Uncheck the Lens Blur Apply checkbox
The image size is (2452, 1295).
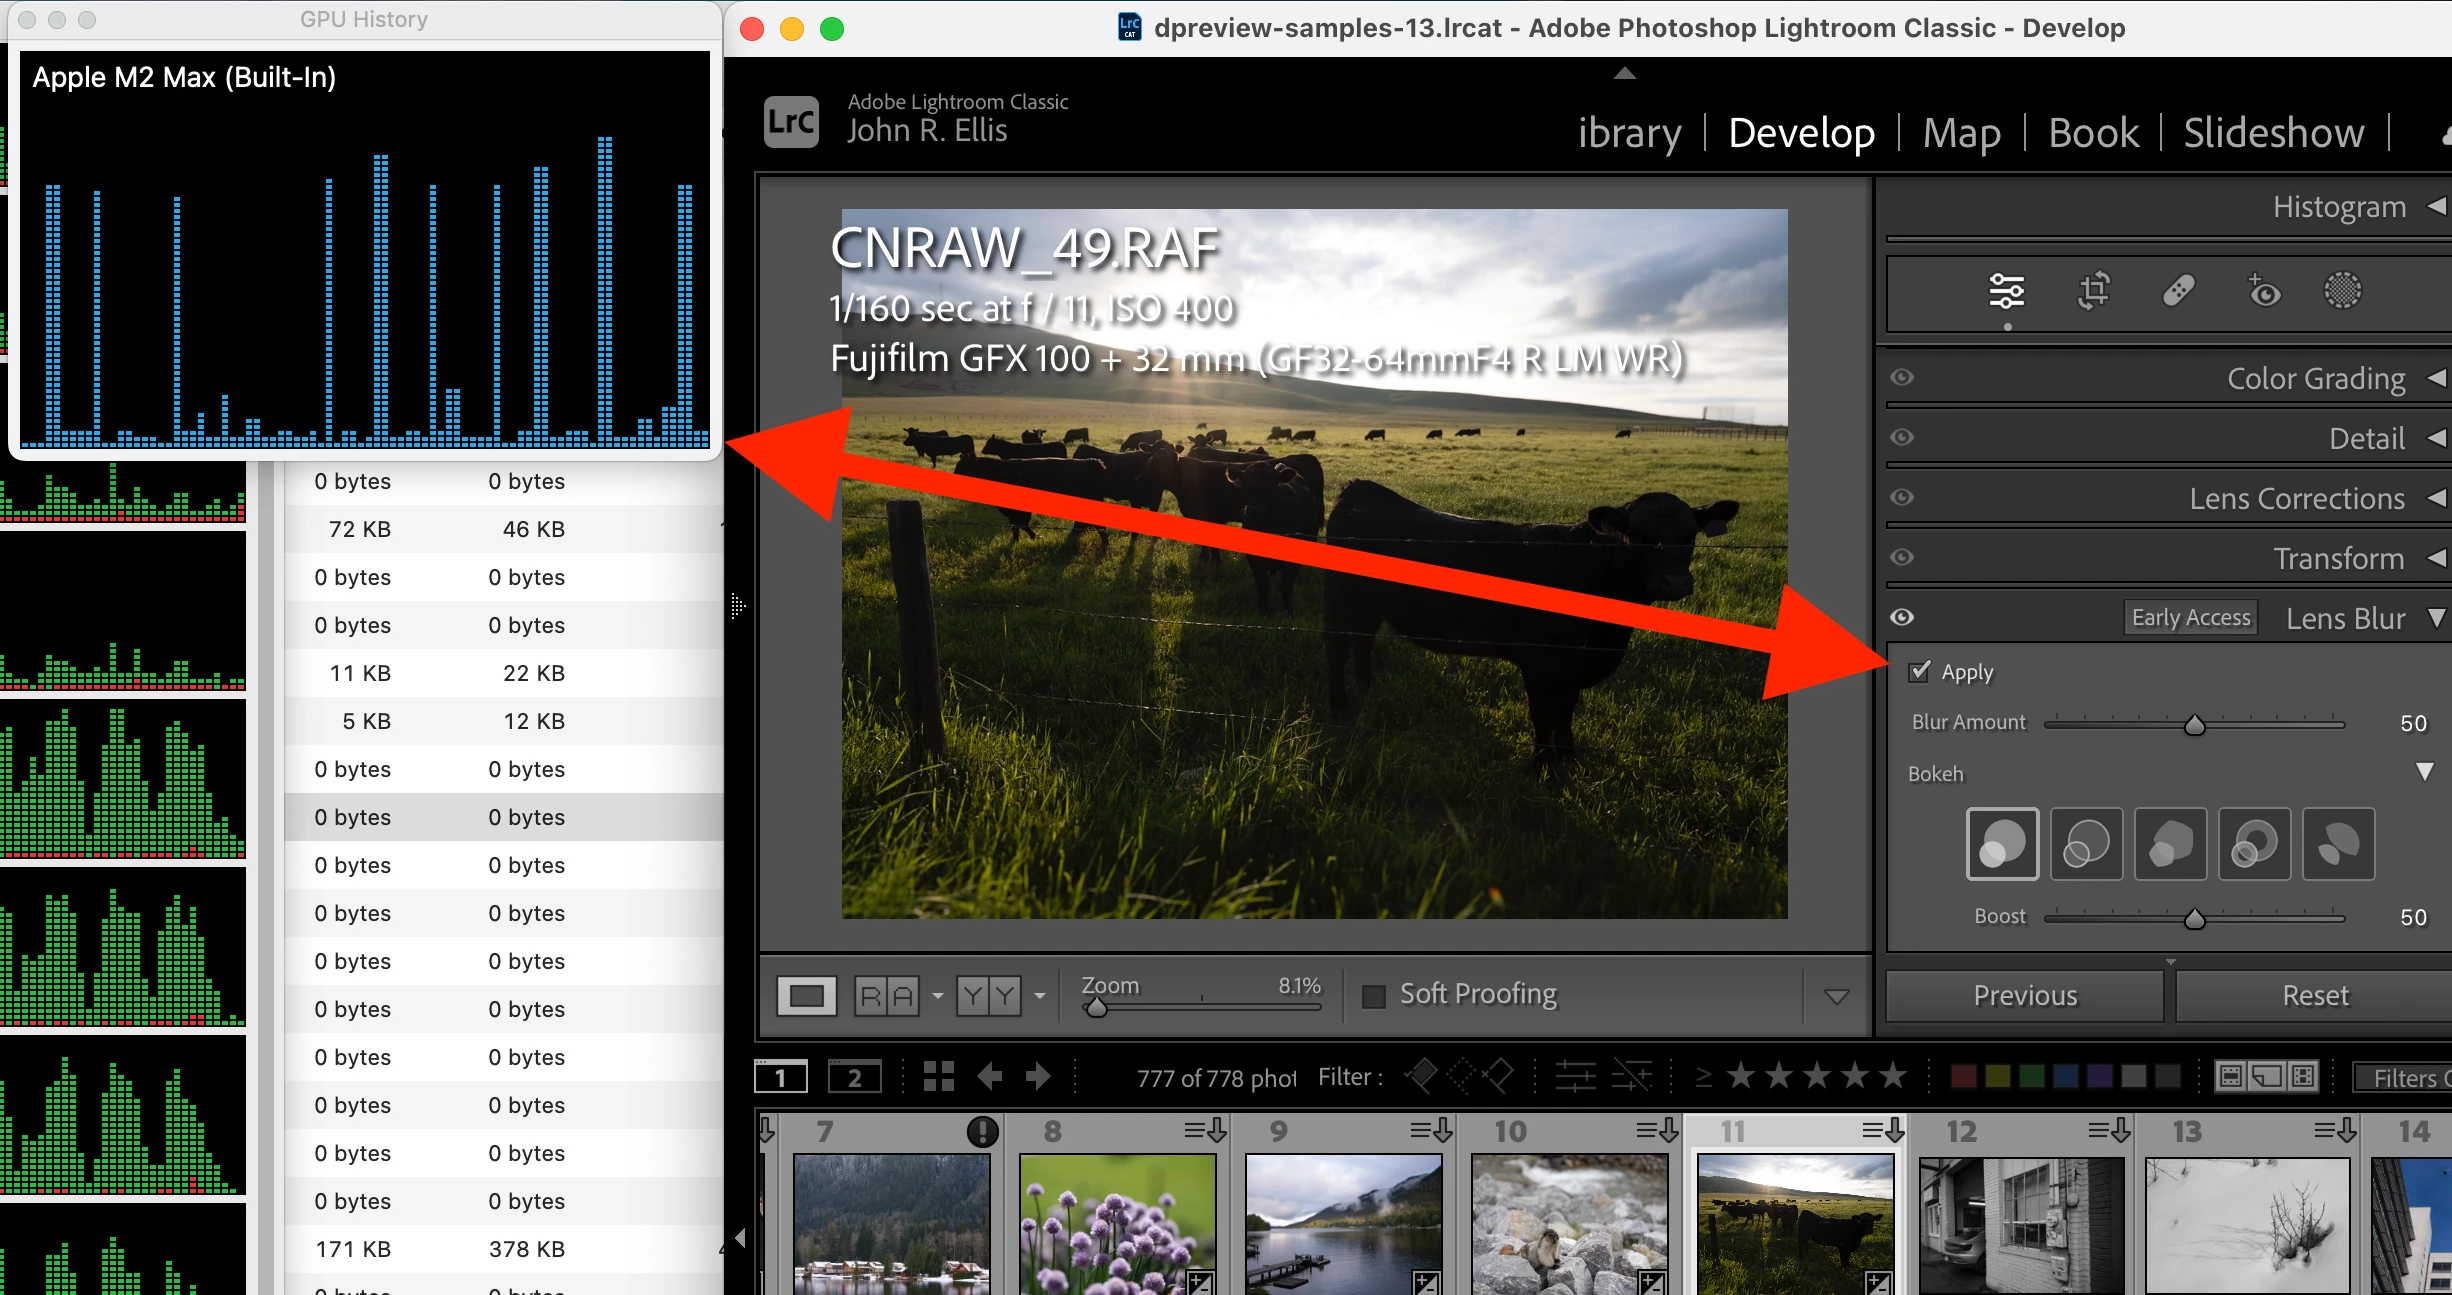[1919, 672]
